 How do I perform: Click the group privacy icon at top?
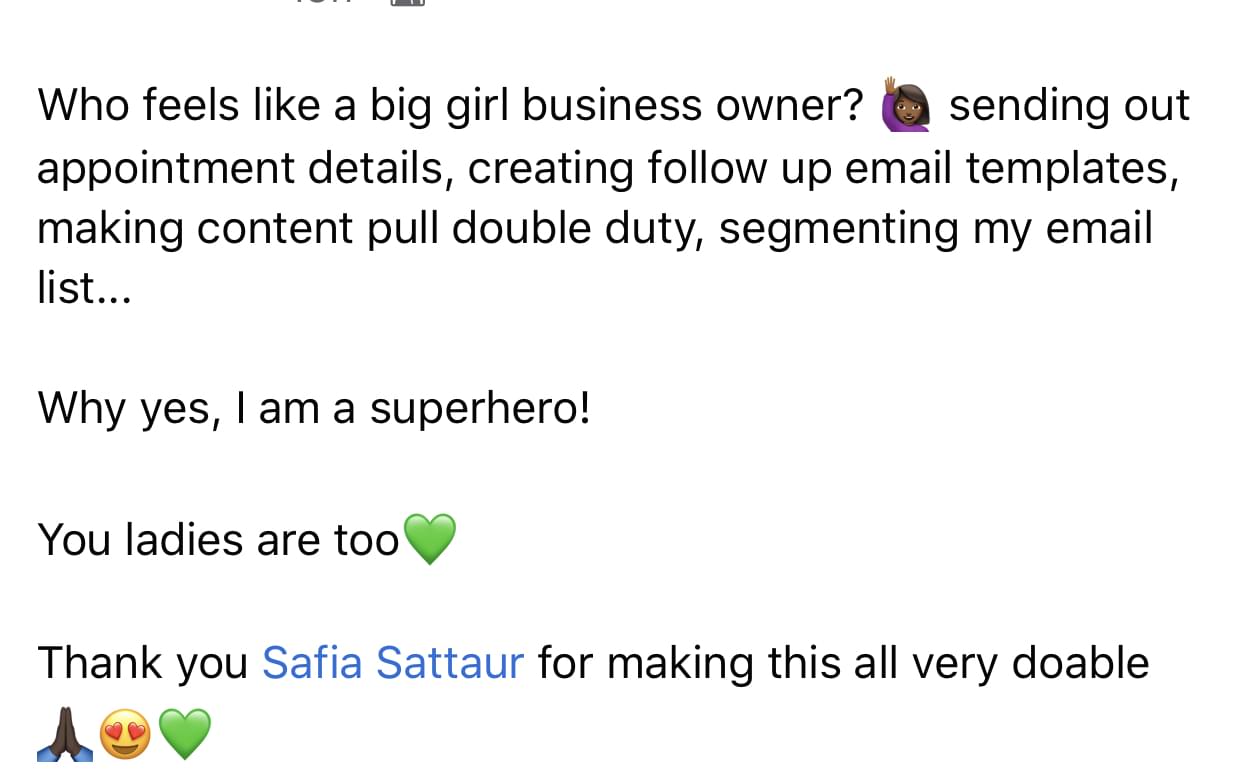tap(407, 3)
